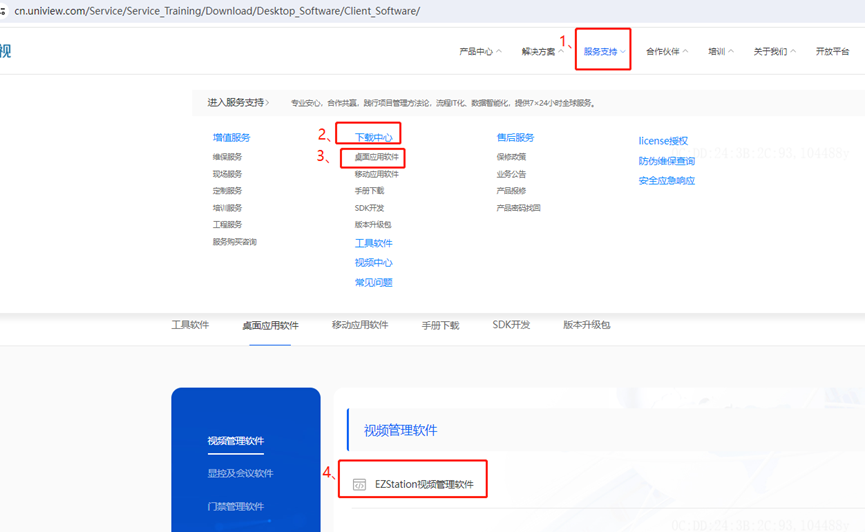Open 产品报修 menu entry
865x532 pixels.
tap(510, 190)
